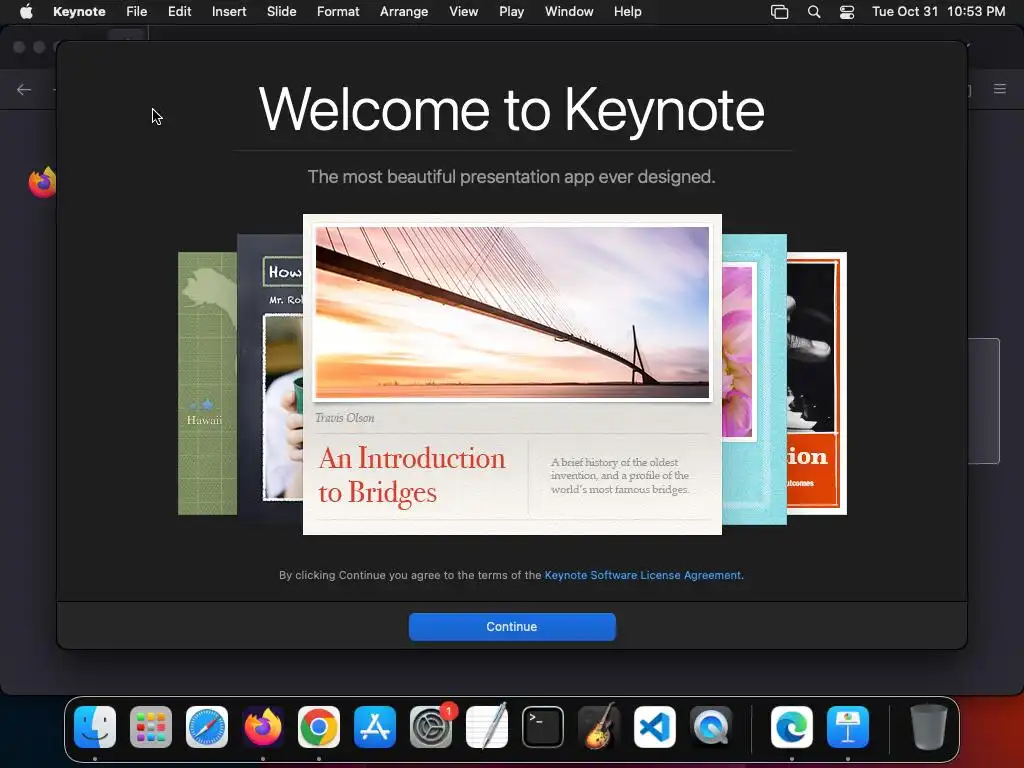Viewport: 1024px width, 768px height.
Task: Open the Insert menu
Action: pos(229,12)
